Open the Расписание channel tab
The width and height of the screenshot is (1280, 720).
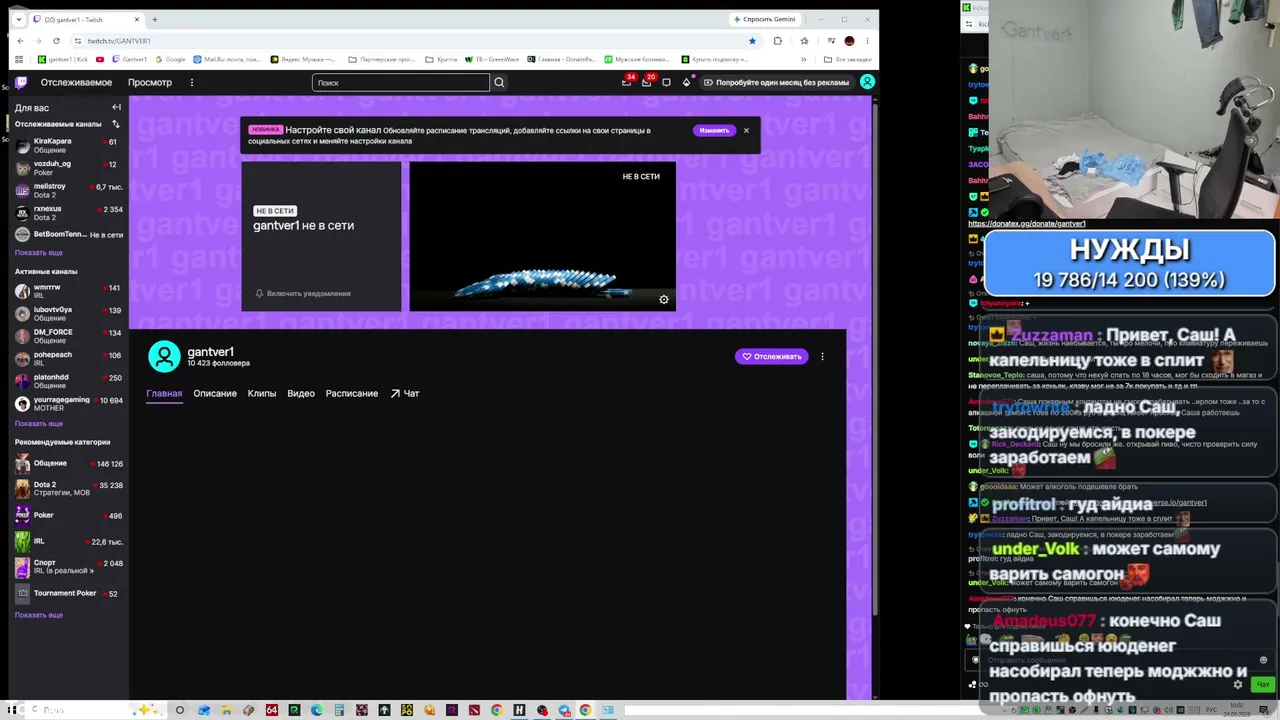point(352,393)
